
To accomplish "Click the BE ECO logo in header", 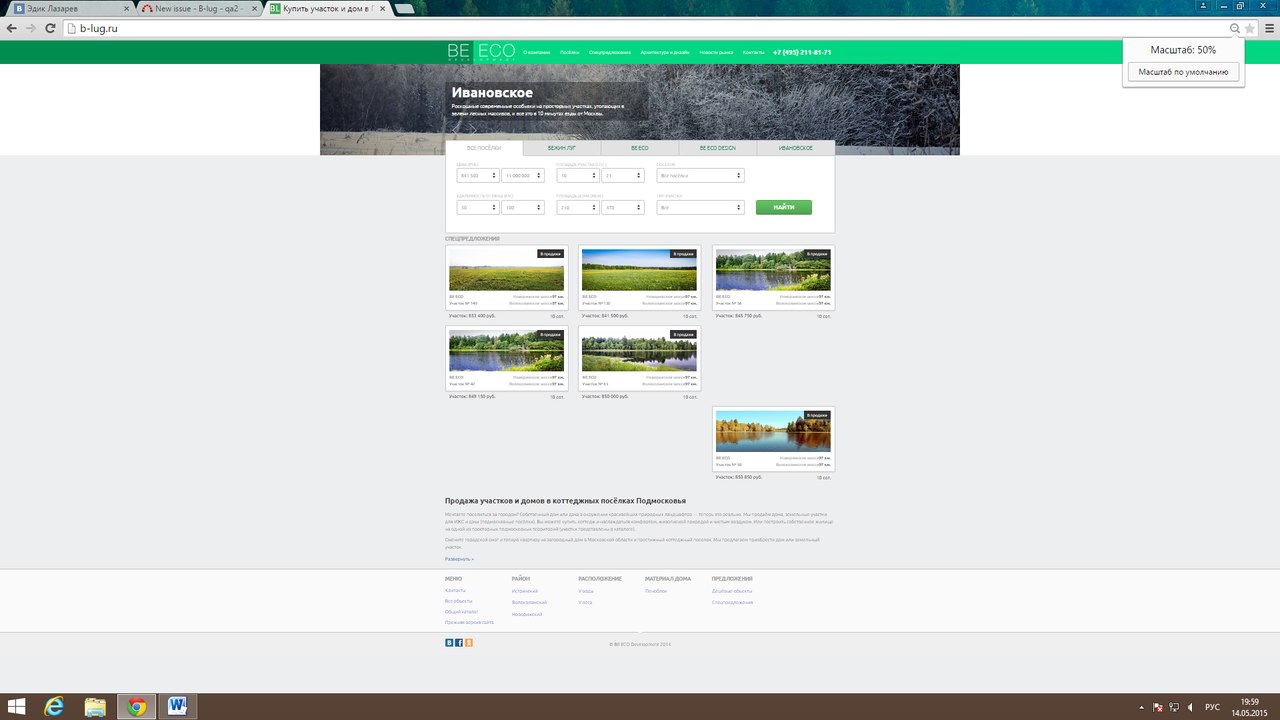I will click(481, 52).
